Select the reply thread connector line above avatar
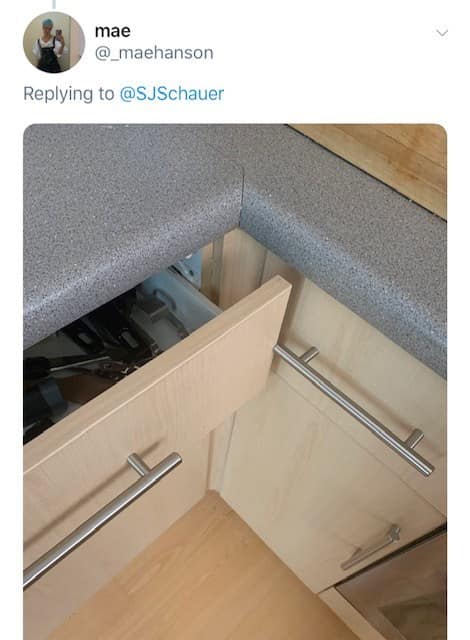 click(x=54, y=4)
